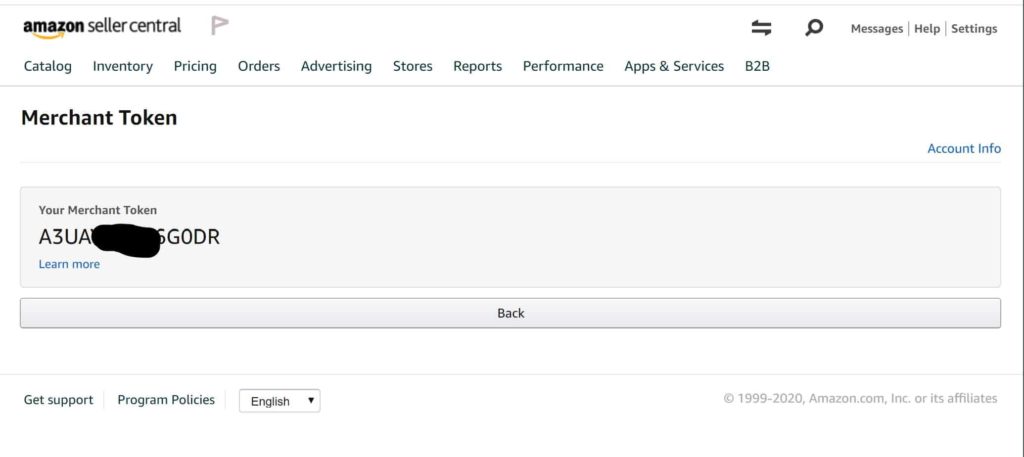Click Learn more under Merchant Token
Screen dimensions: 1024x457
pyautogui.click(x=69, y=264)
